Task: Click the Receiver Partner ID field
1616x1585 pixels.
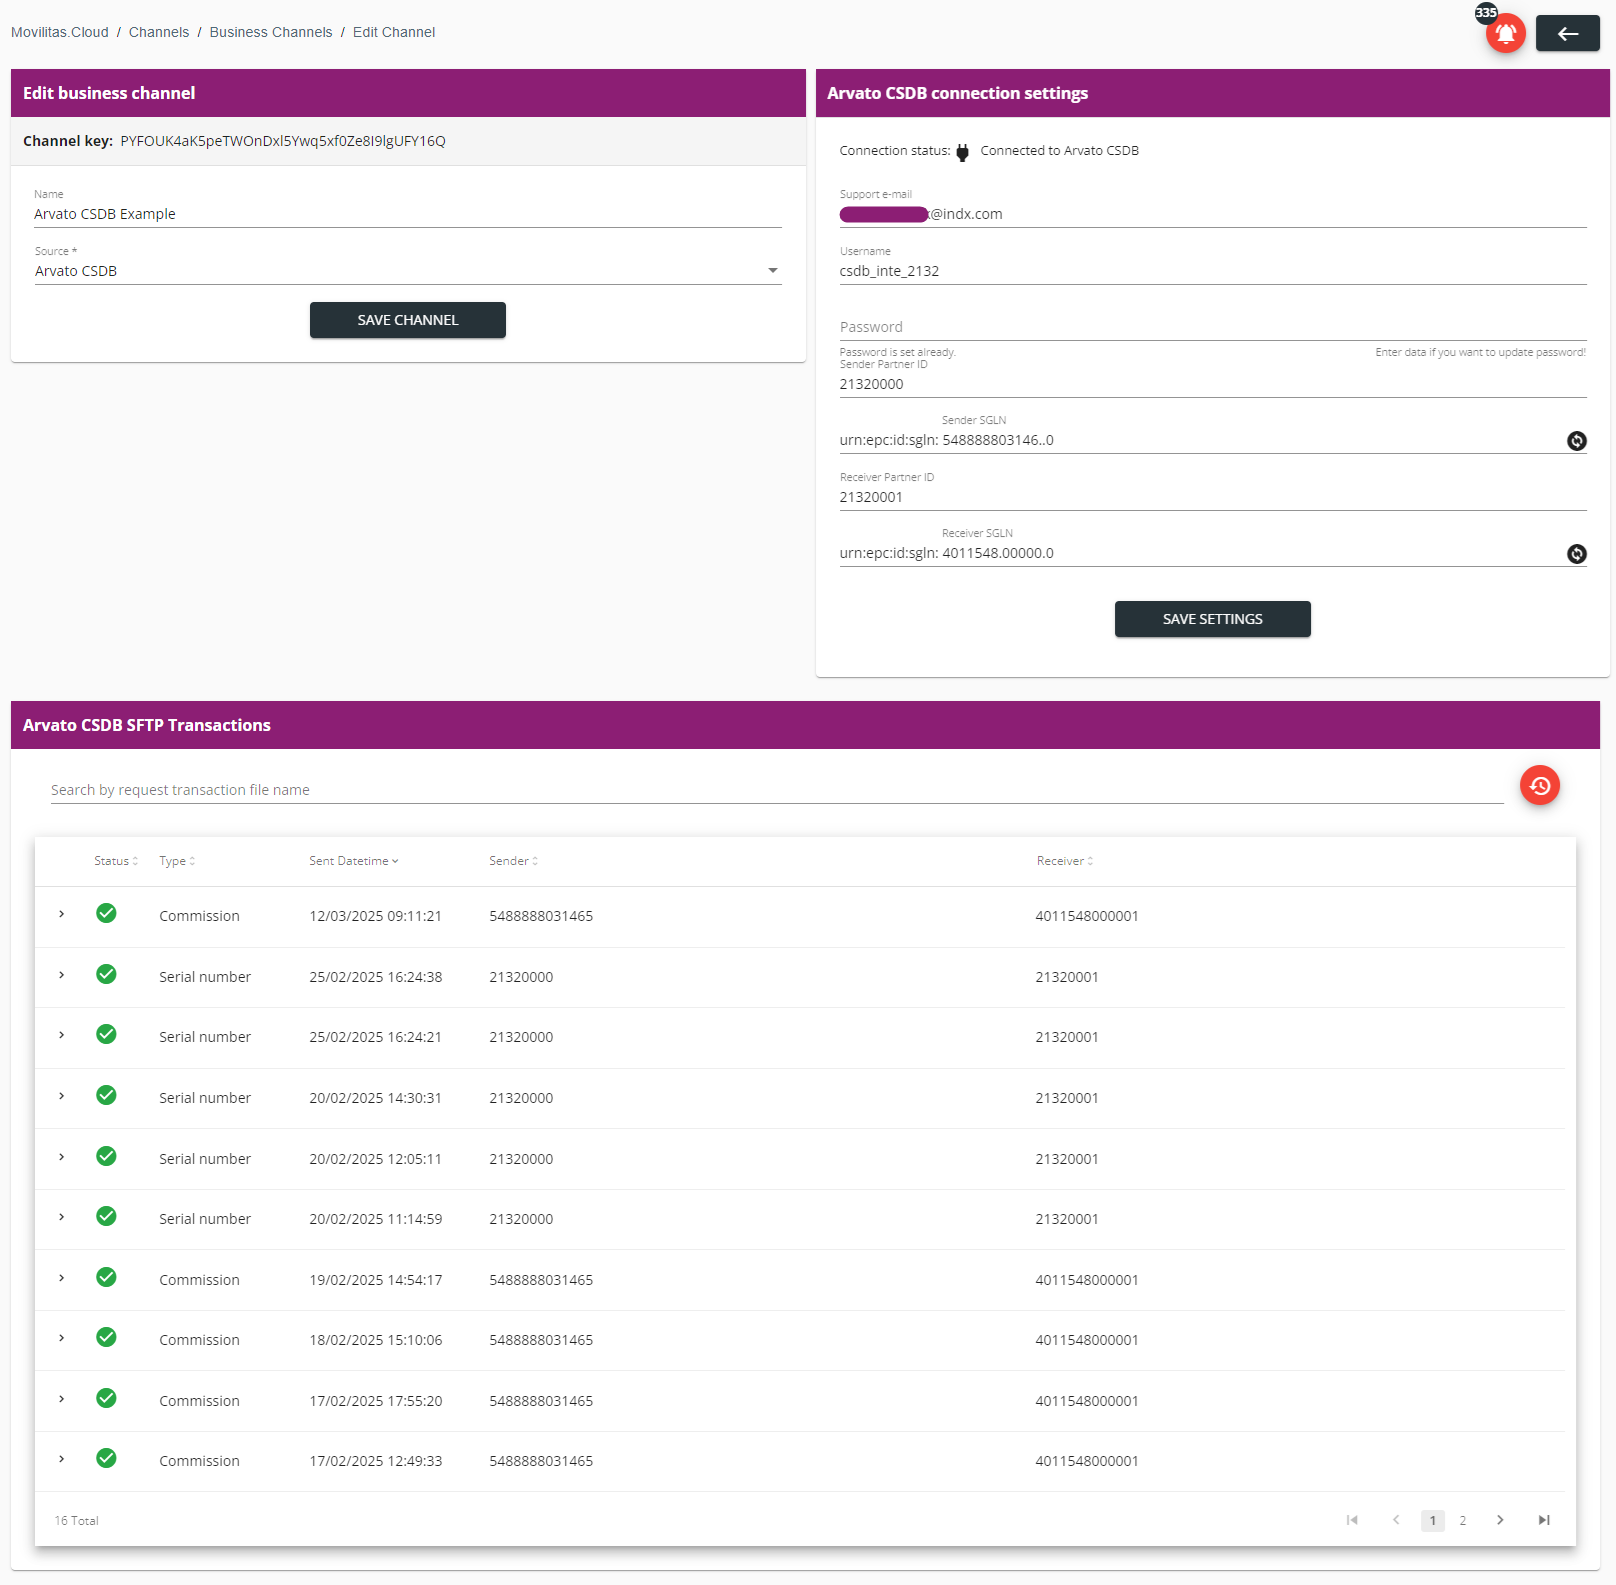Action: [x=1213, y=497]
